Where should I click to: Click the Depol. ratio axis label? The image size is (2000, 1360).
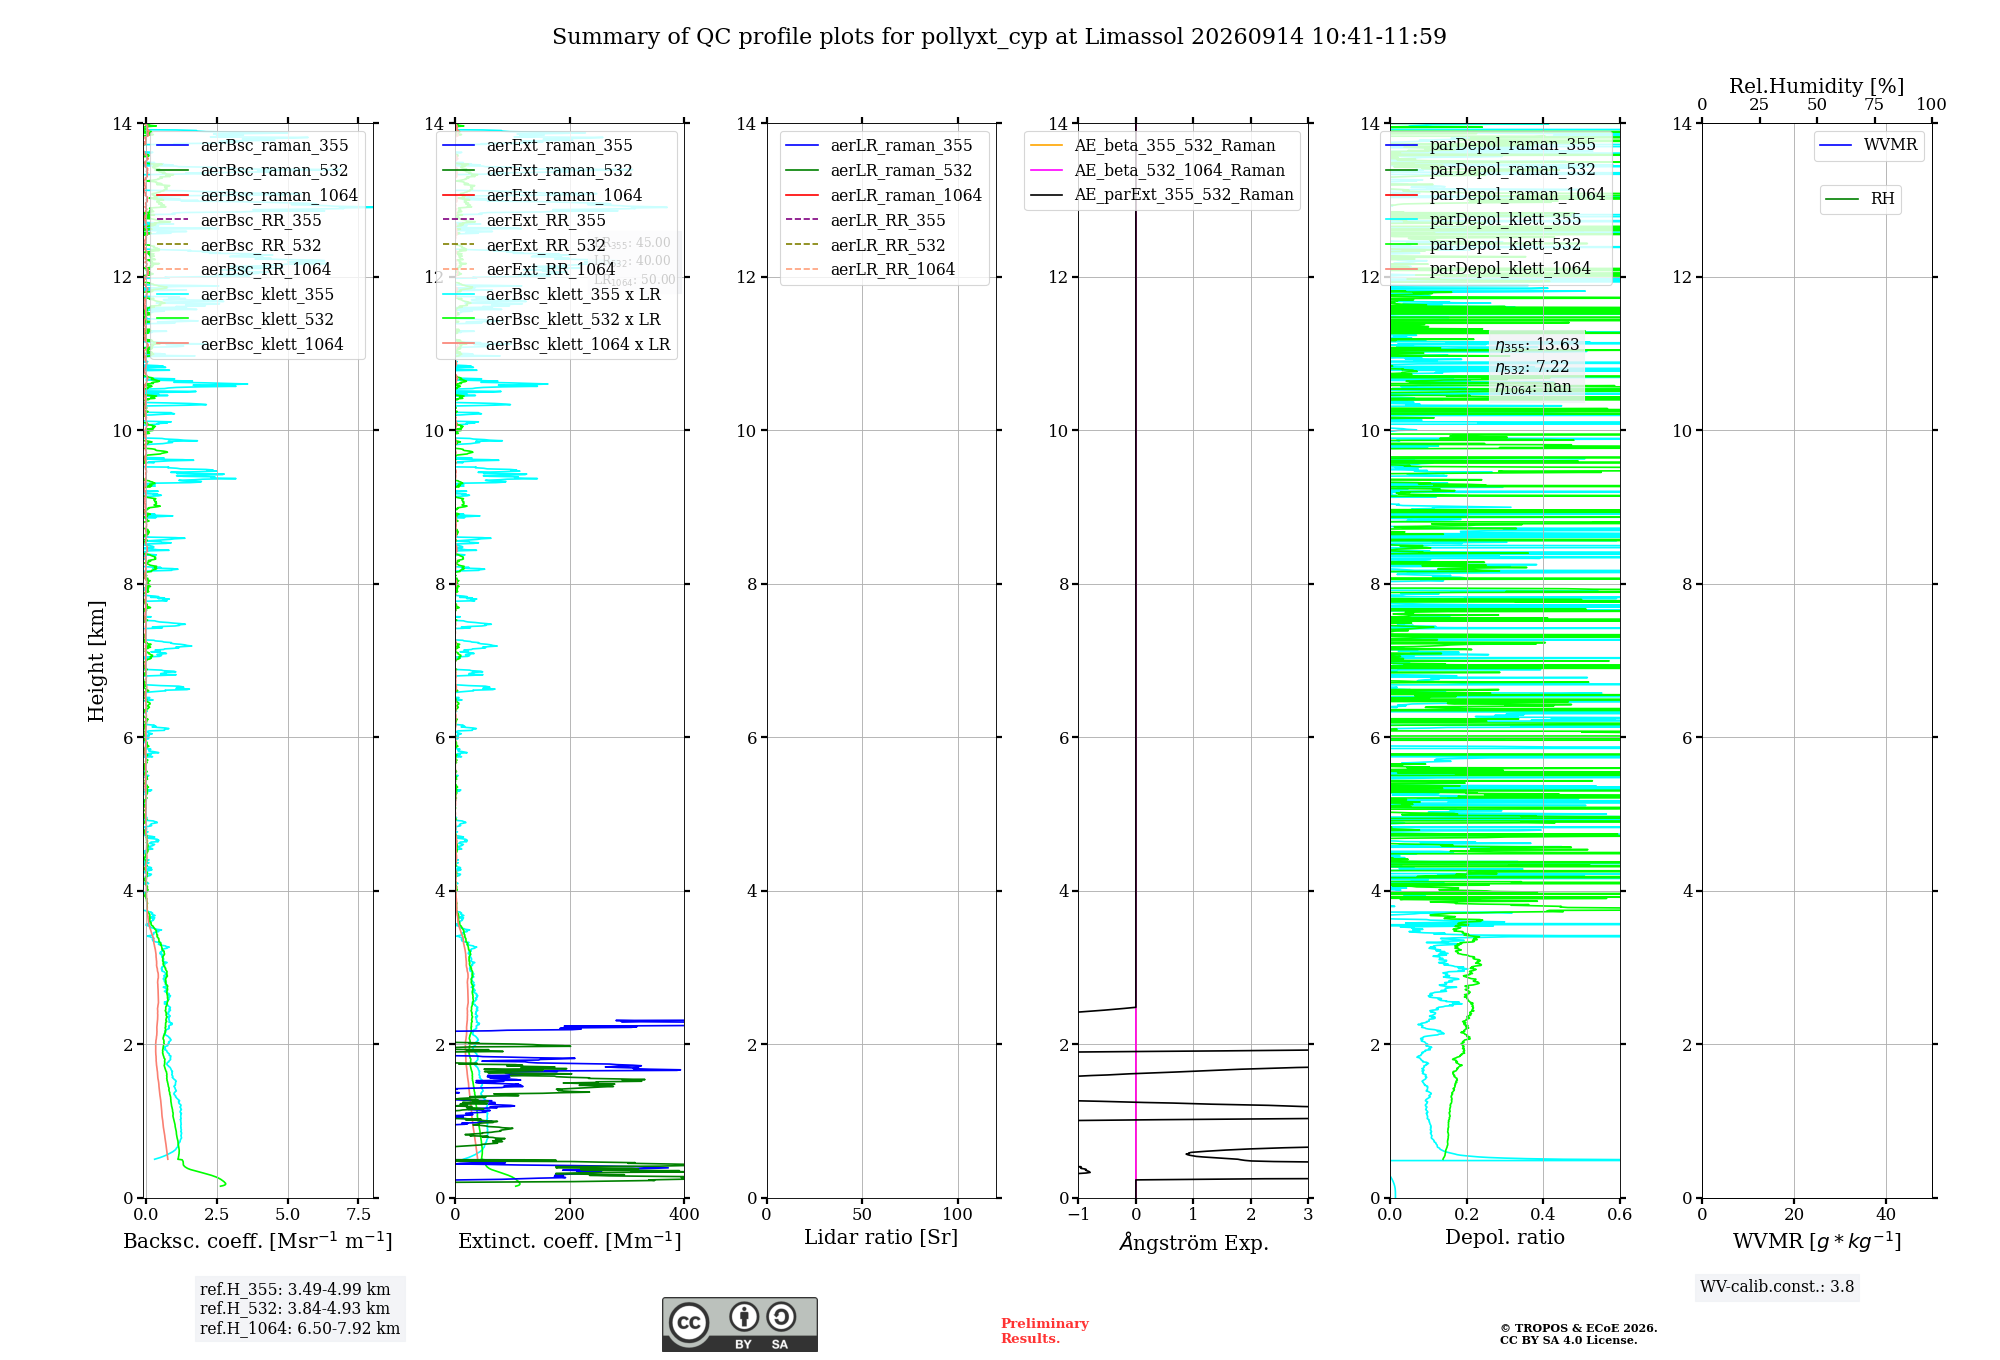point(1505,1238)
